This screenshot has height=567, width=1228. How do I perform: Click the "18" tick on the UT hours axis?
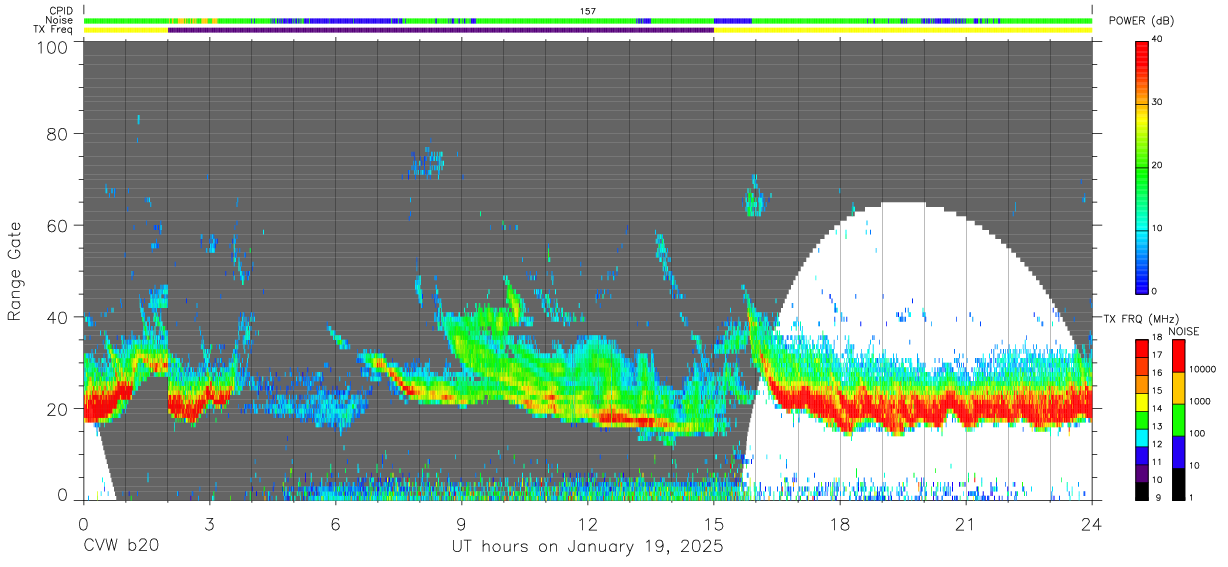[x=840, y=523]
